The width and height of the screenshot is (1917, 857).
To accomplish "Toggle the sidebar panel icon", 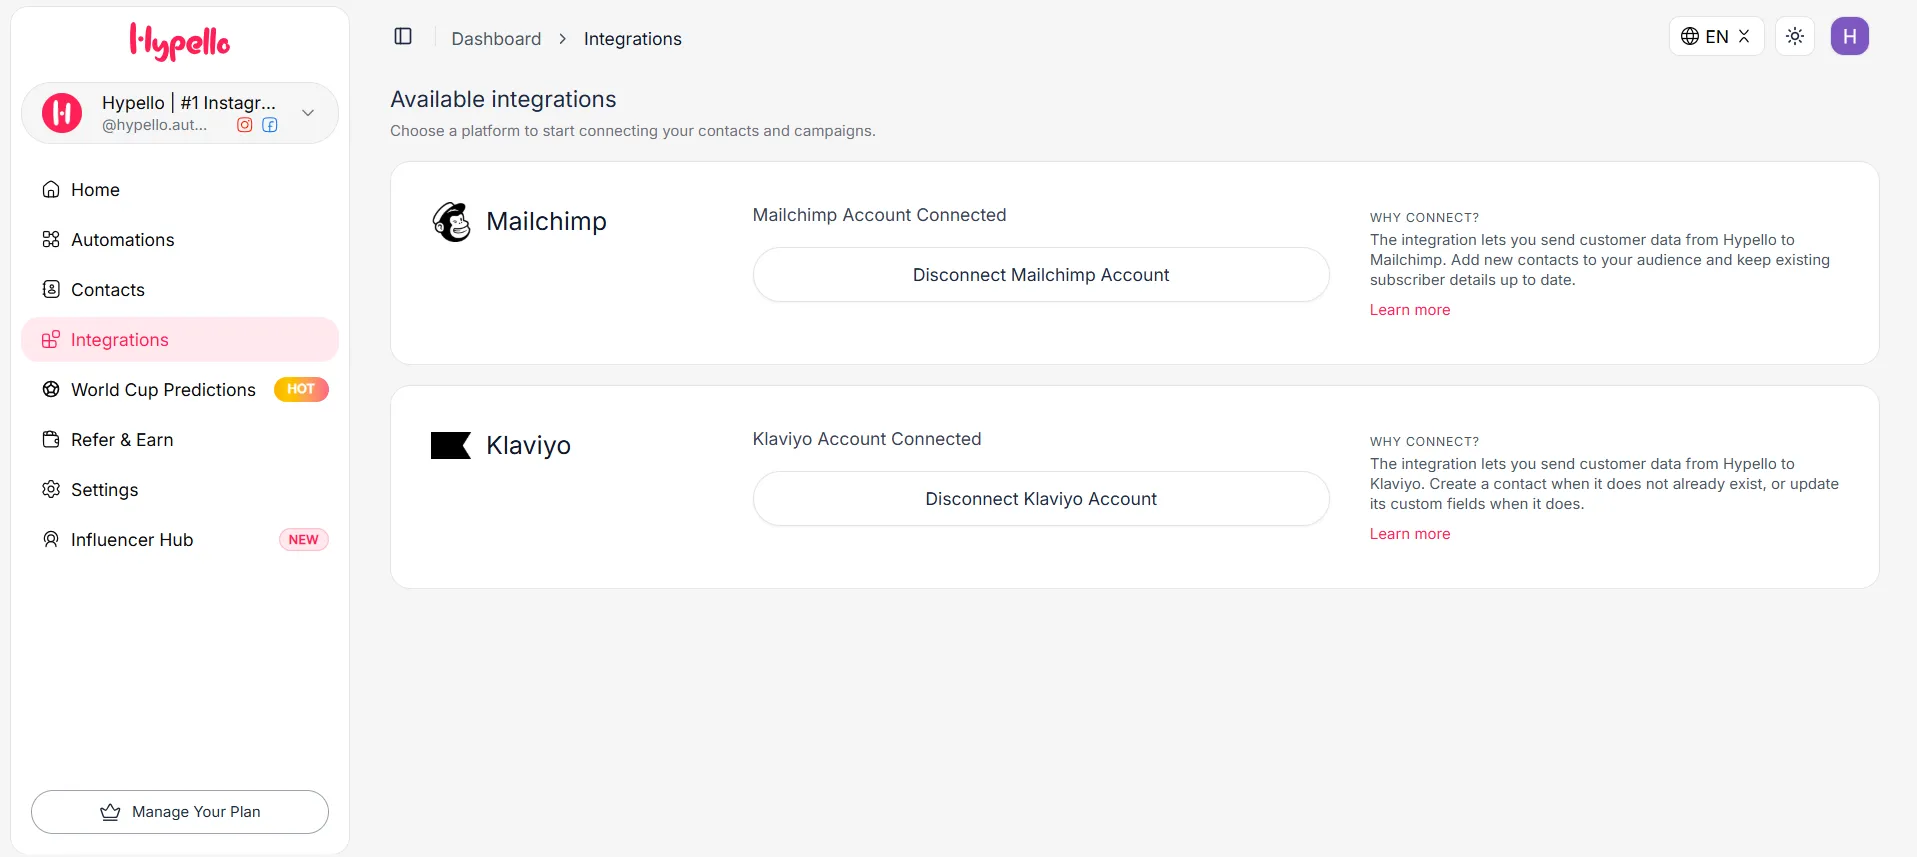I will [403, 37].
